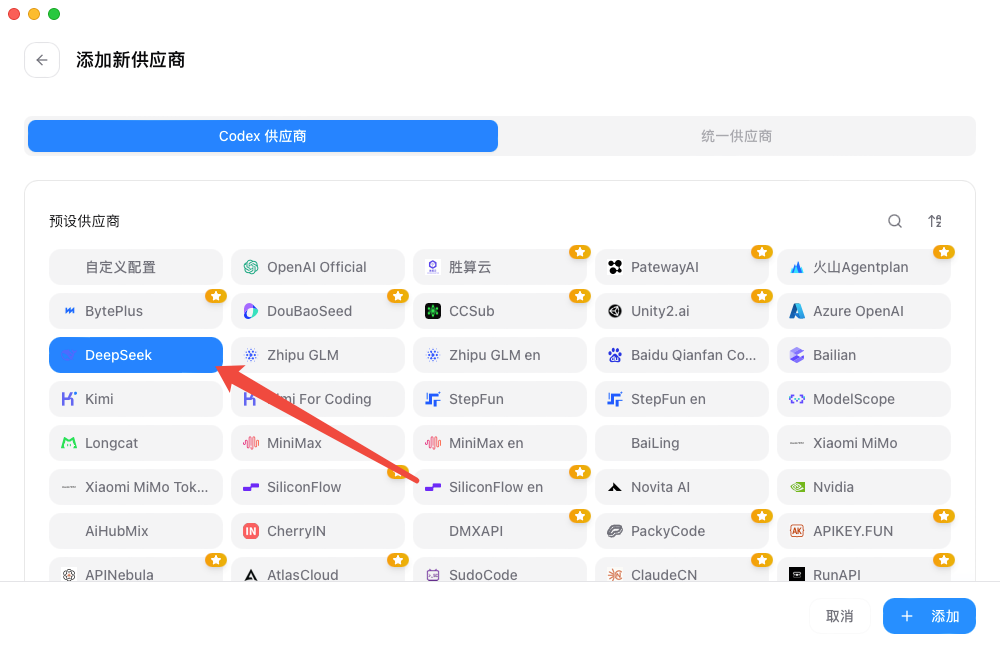The image size is (1000, 650).
Task: Select Unity2.ai provider
Action: click(682, 311)
